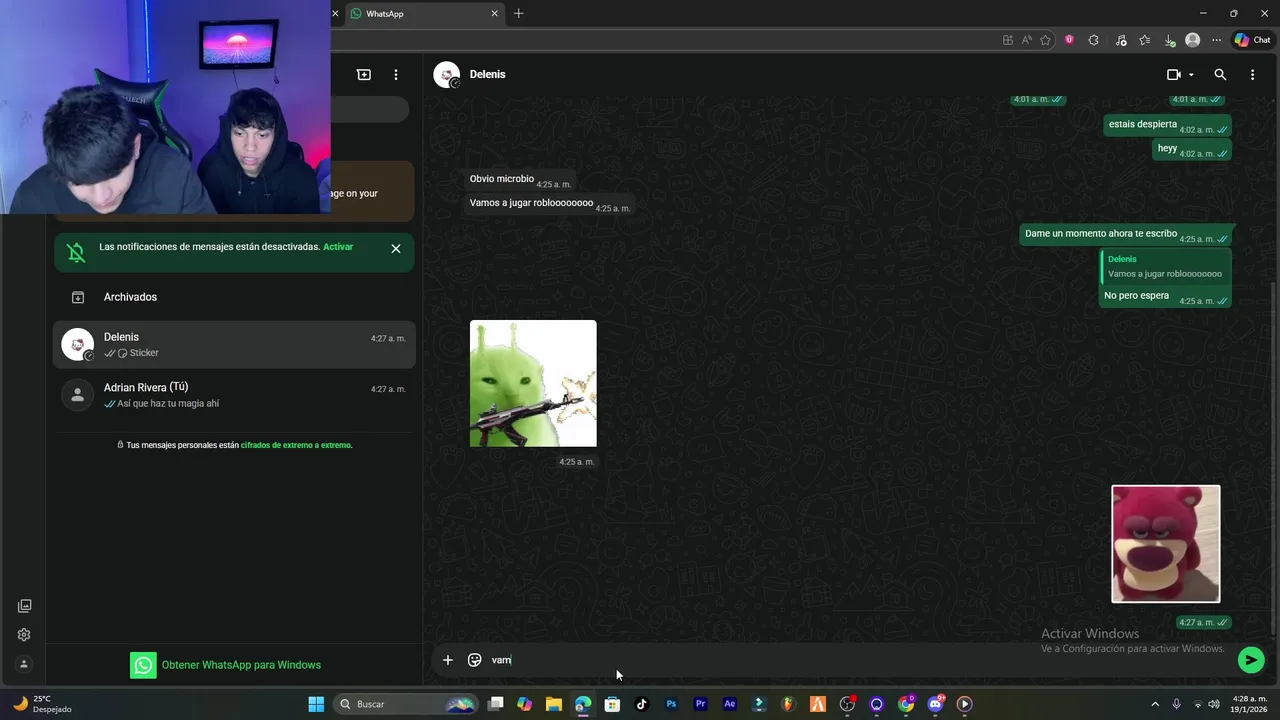Open the media control music icon

(x=1121, y=40)
